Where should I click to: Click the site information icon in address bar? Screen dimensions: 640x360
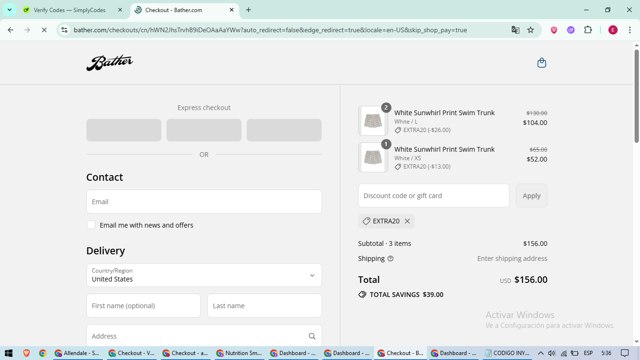point(64,30)
